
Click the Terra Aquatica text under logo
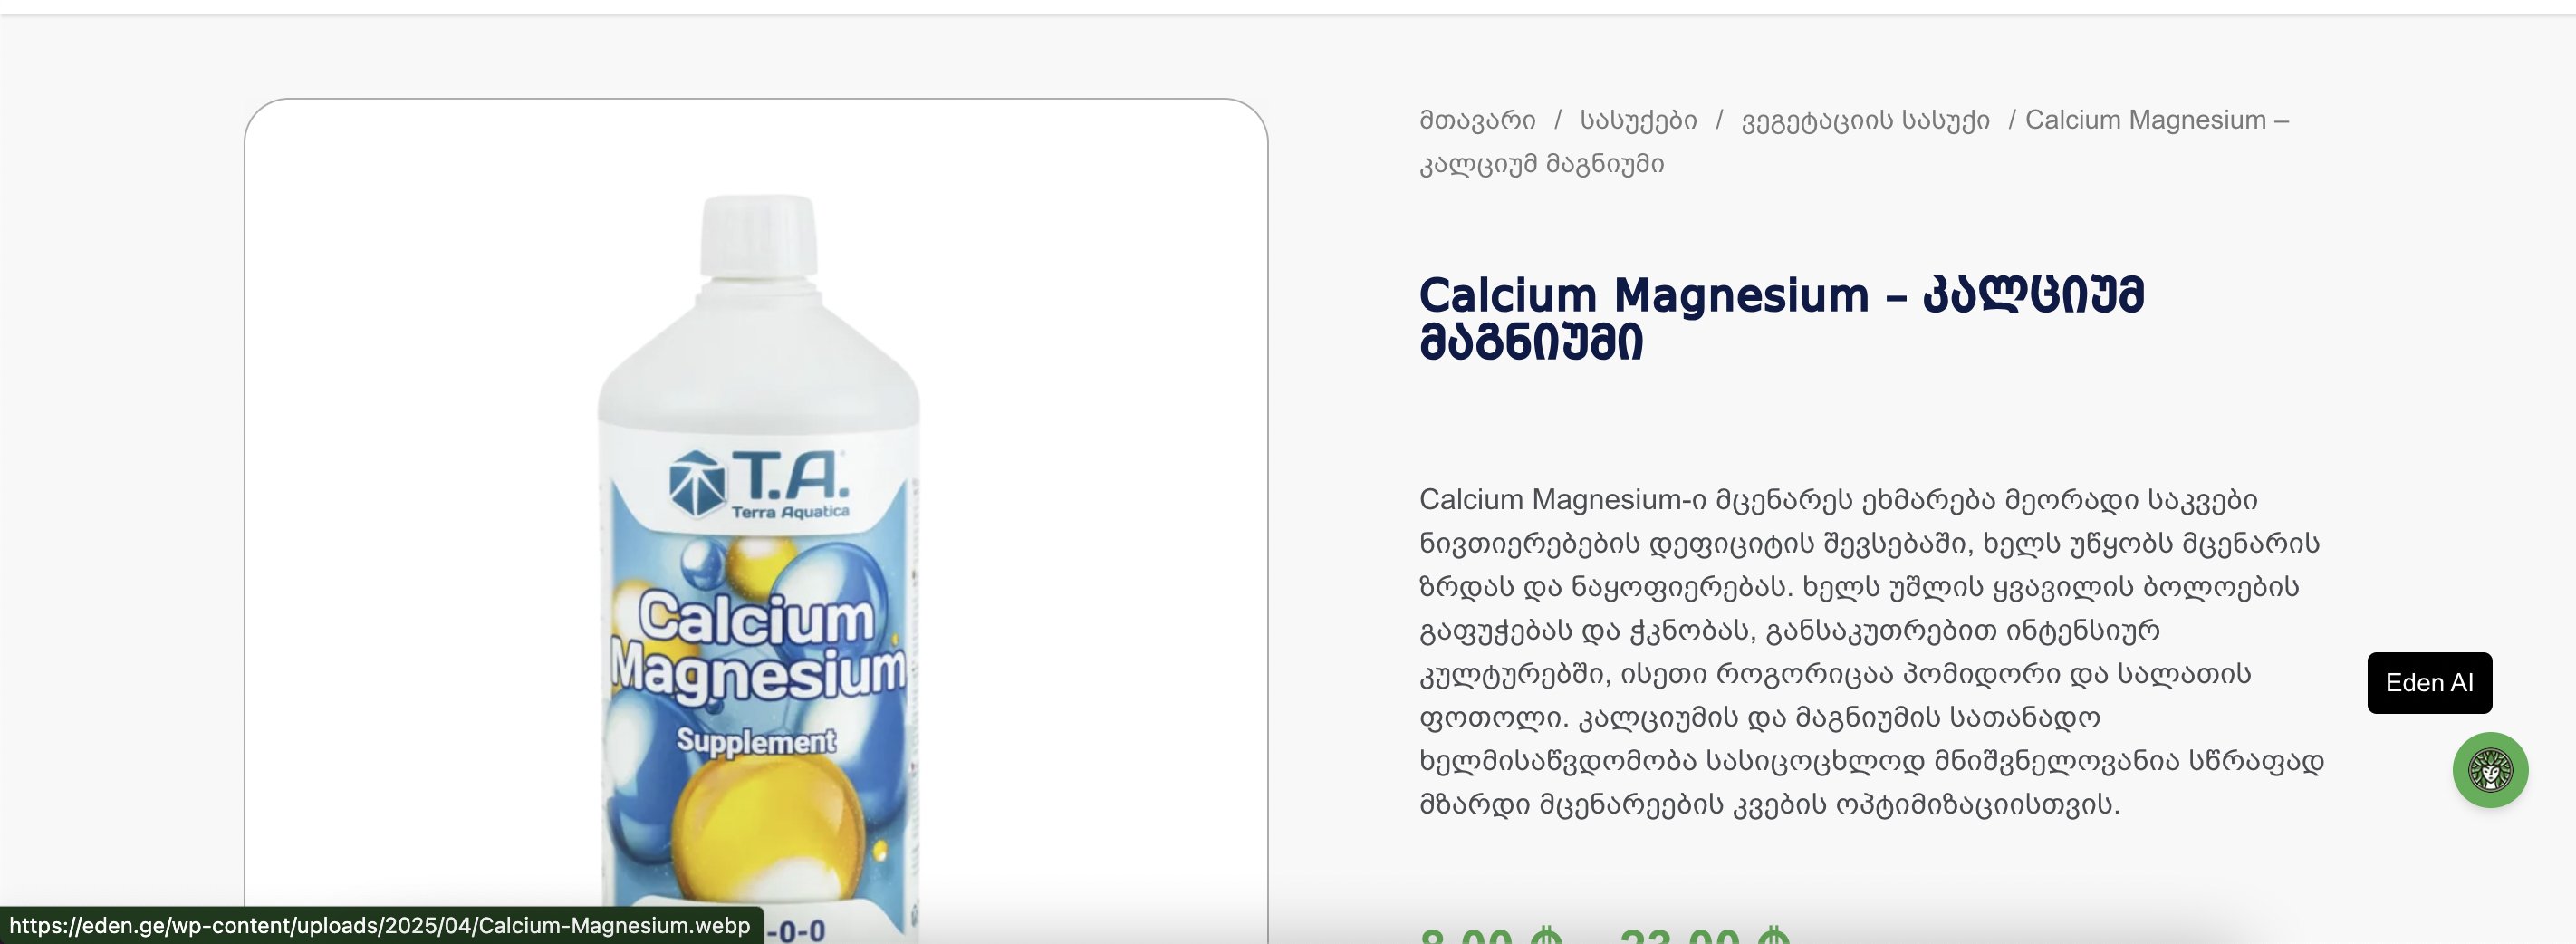click(790, 512)
